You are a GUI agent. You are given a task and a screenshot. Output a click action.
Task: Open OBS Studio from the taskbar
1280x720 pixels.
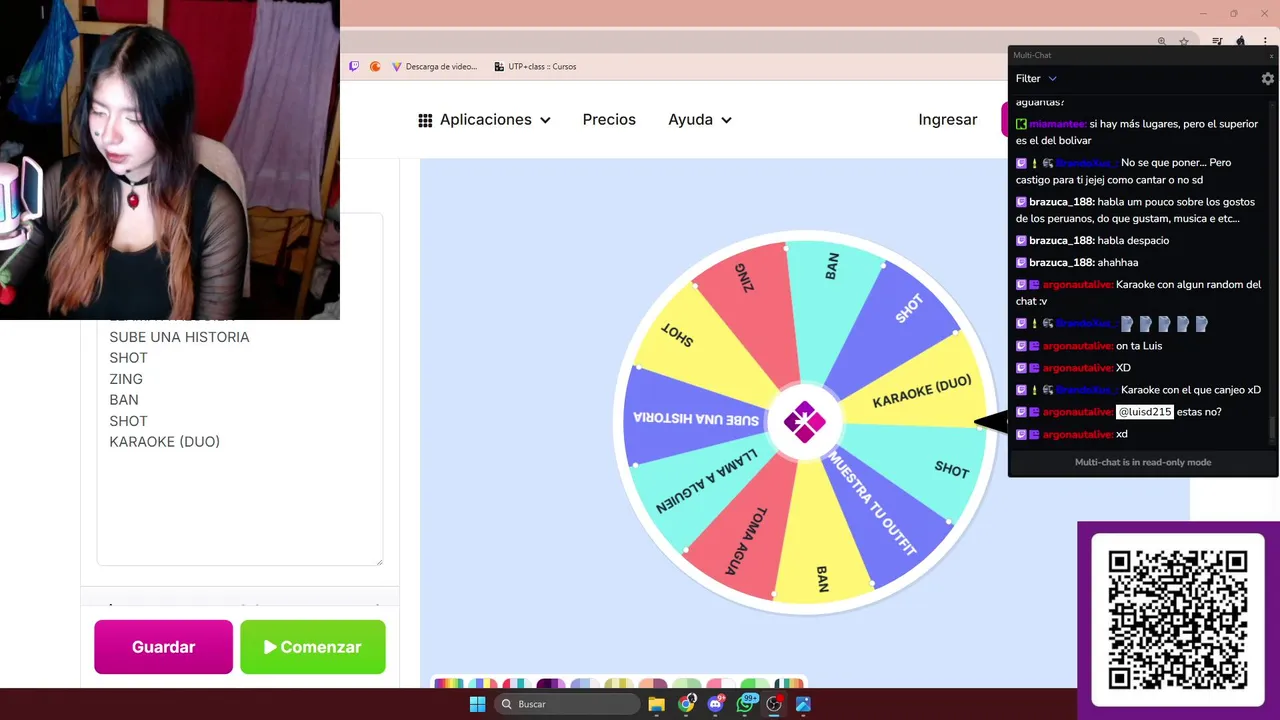pos(774,704)
